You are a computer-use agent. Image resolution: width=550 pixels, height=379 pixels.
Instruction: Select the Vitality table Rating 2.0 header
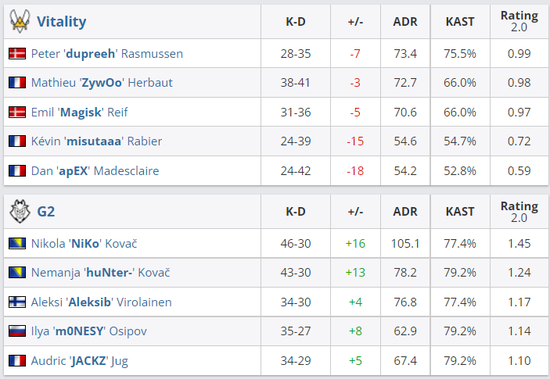tap(519, 21)
